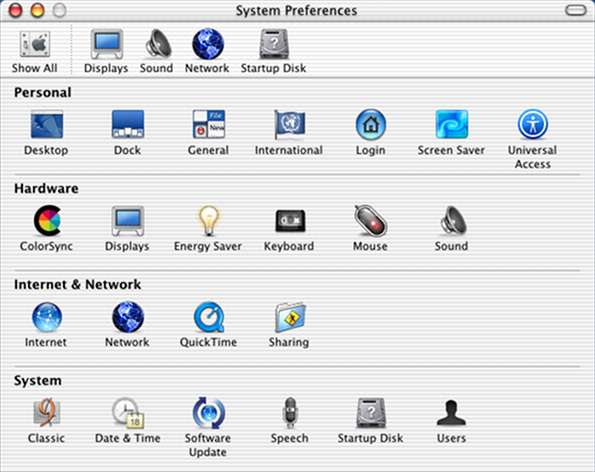Open Speech preferences with the microphone icon
The height and width of the screenshot is (472, 595).
point(290,413)
